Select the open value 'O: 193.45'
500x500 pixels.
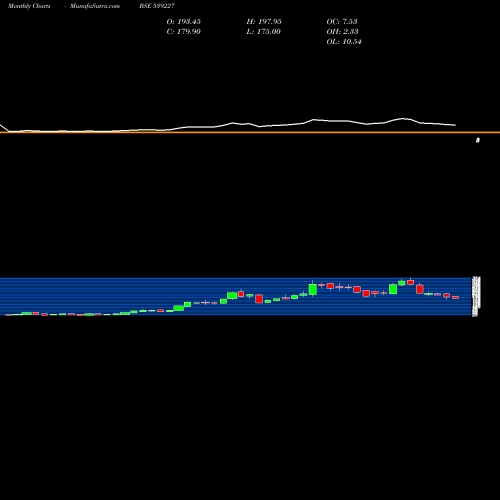184,22
